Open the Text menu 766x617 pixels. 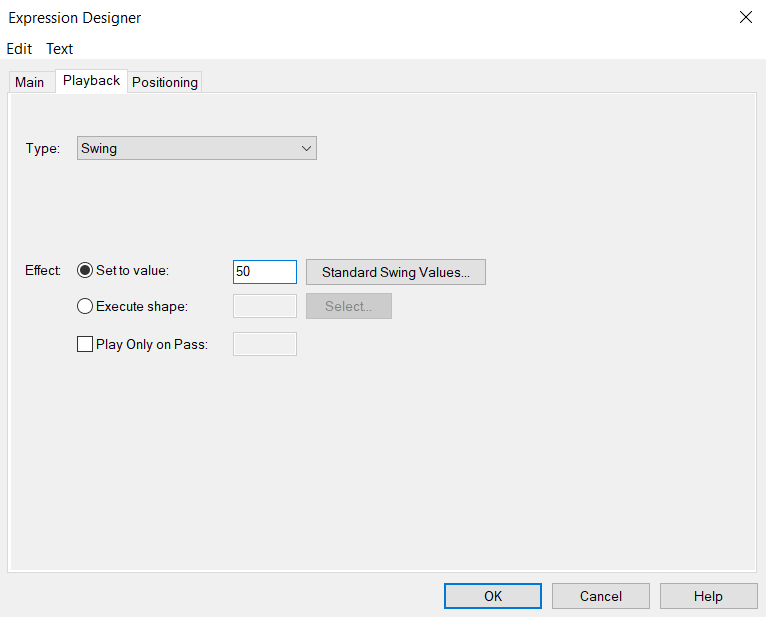click(59, 48)
